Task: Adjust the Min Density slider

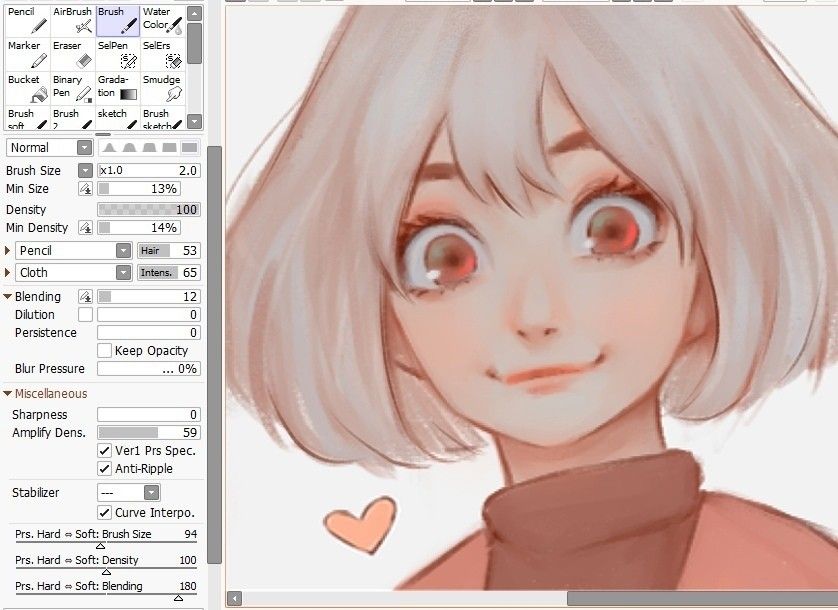Action: coord(139,228)
